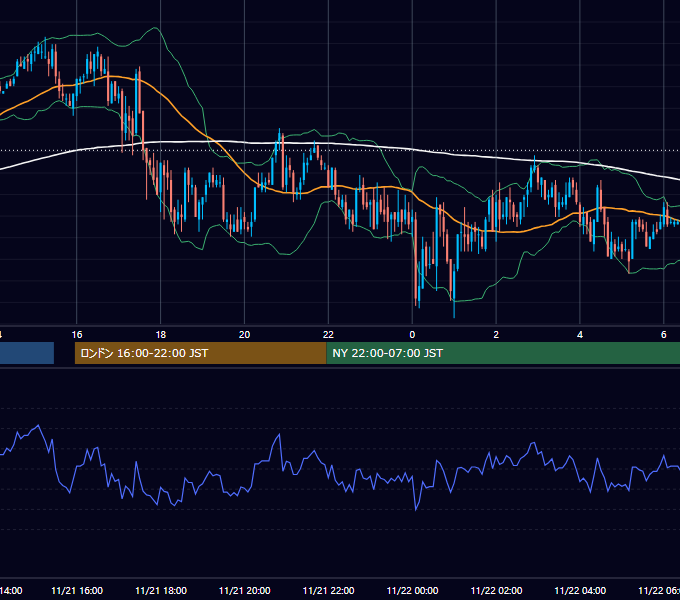Click the 11/21 22:00 time label
This screenshot has height=600, width=680.
pyautogui.click(x=328, y=590)
